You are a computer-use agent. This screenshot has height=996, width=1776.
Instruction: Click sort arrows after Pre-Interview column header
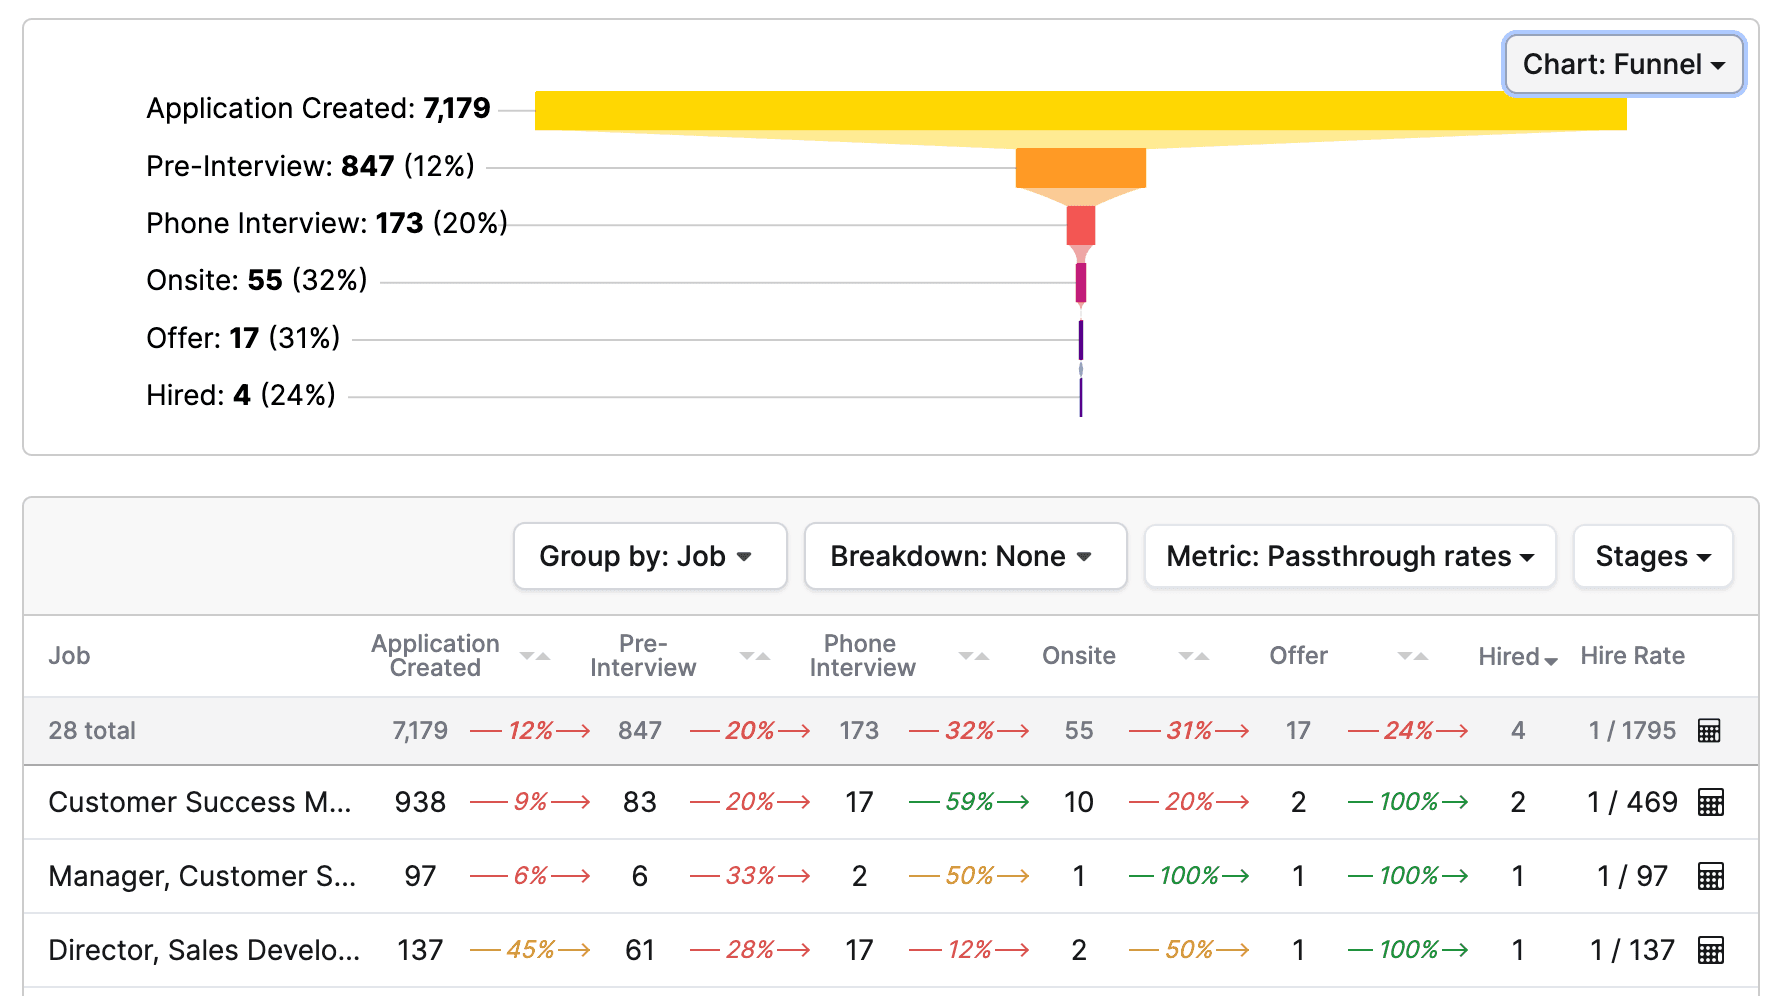754,657
